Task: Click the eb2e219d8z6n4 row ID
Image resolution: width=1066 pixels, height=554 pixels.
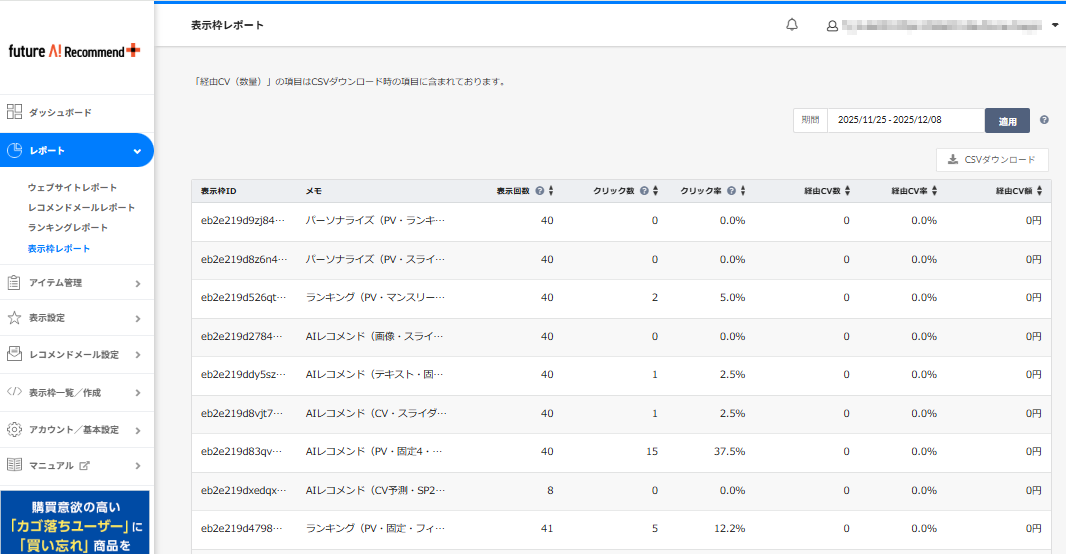Action: pos(243,259)
